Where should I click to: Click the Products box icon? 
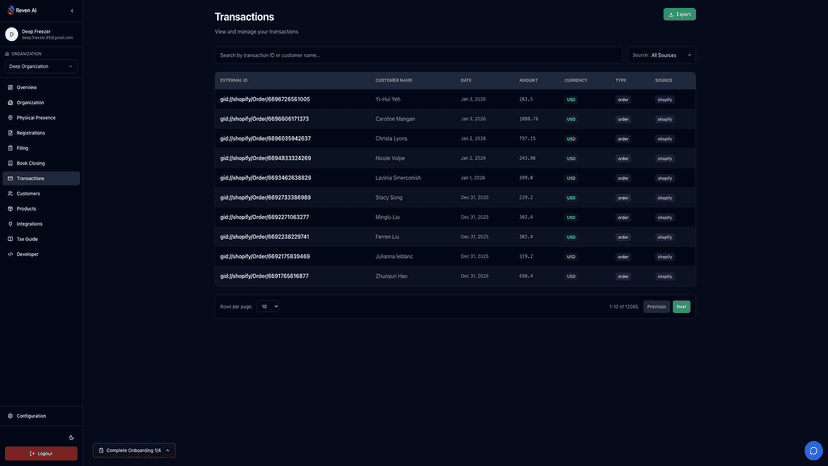[10, 209]
